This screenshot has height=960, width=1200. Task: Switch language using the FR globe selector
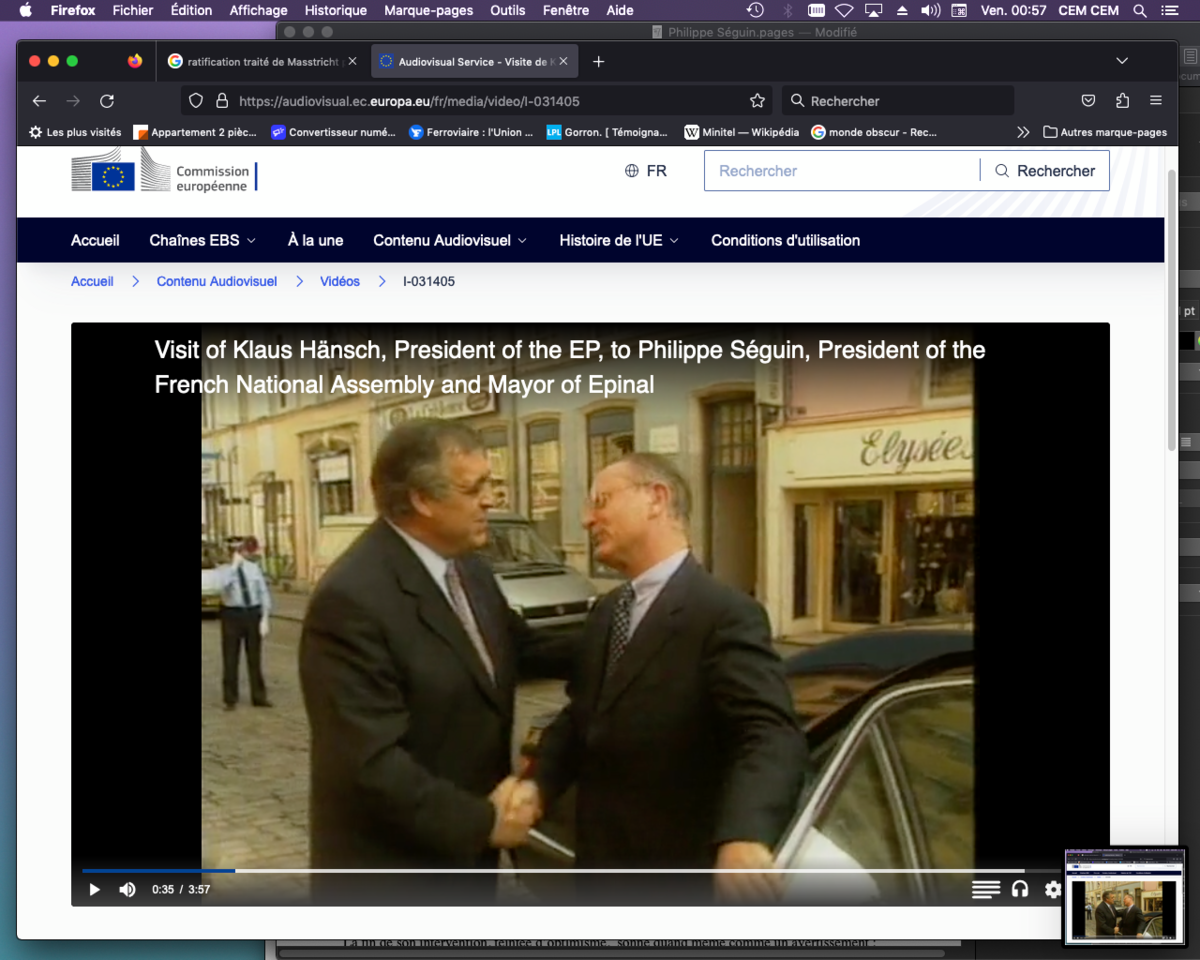point(646,171)
